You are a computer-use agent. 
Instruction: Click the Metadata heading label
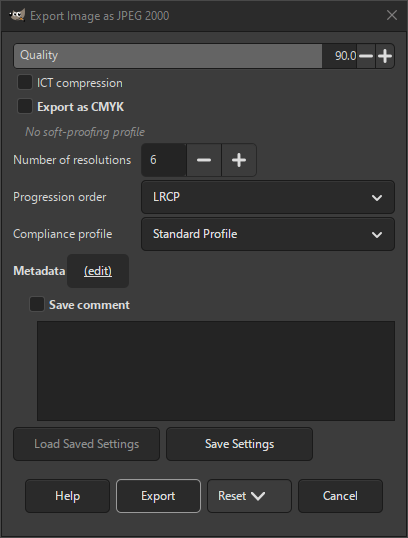39,271
